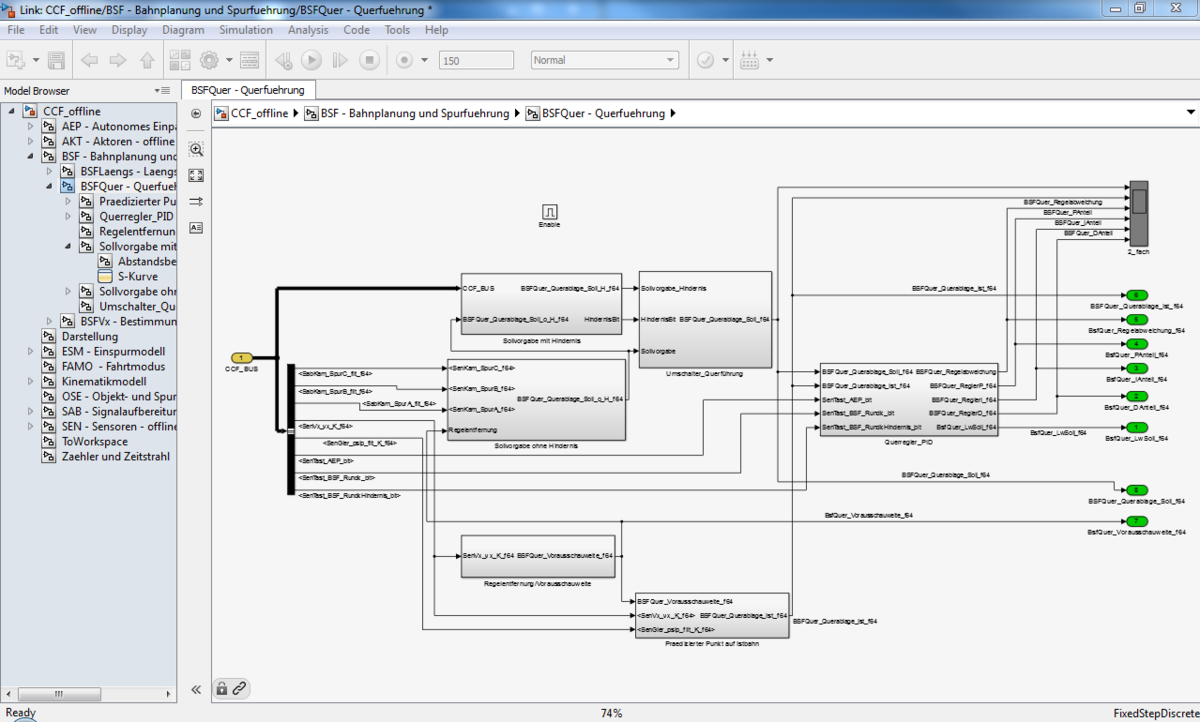Image resolution: width=1200 pixels, height=722 pixels.
Task: Collapse palette with the double-chevron button
Action: tap(196, 689)
